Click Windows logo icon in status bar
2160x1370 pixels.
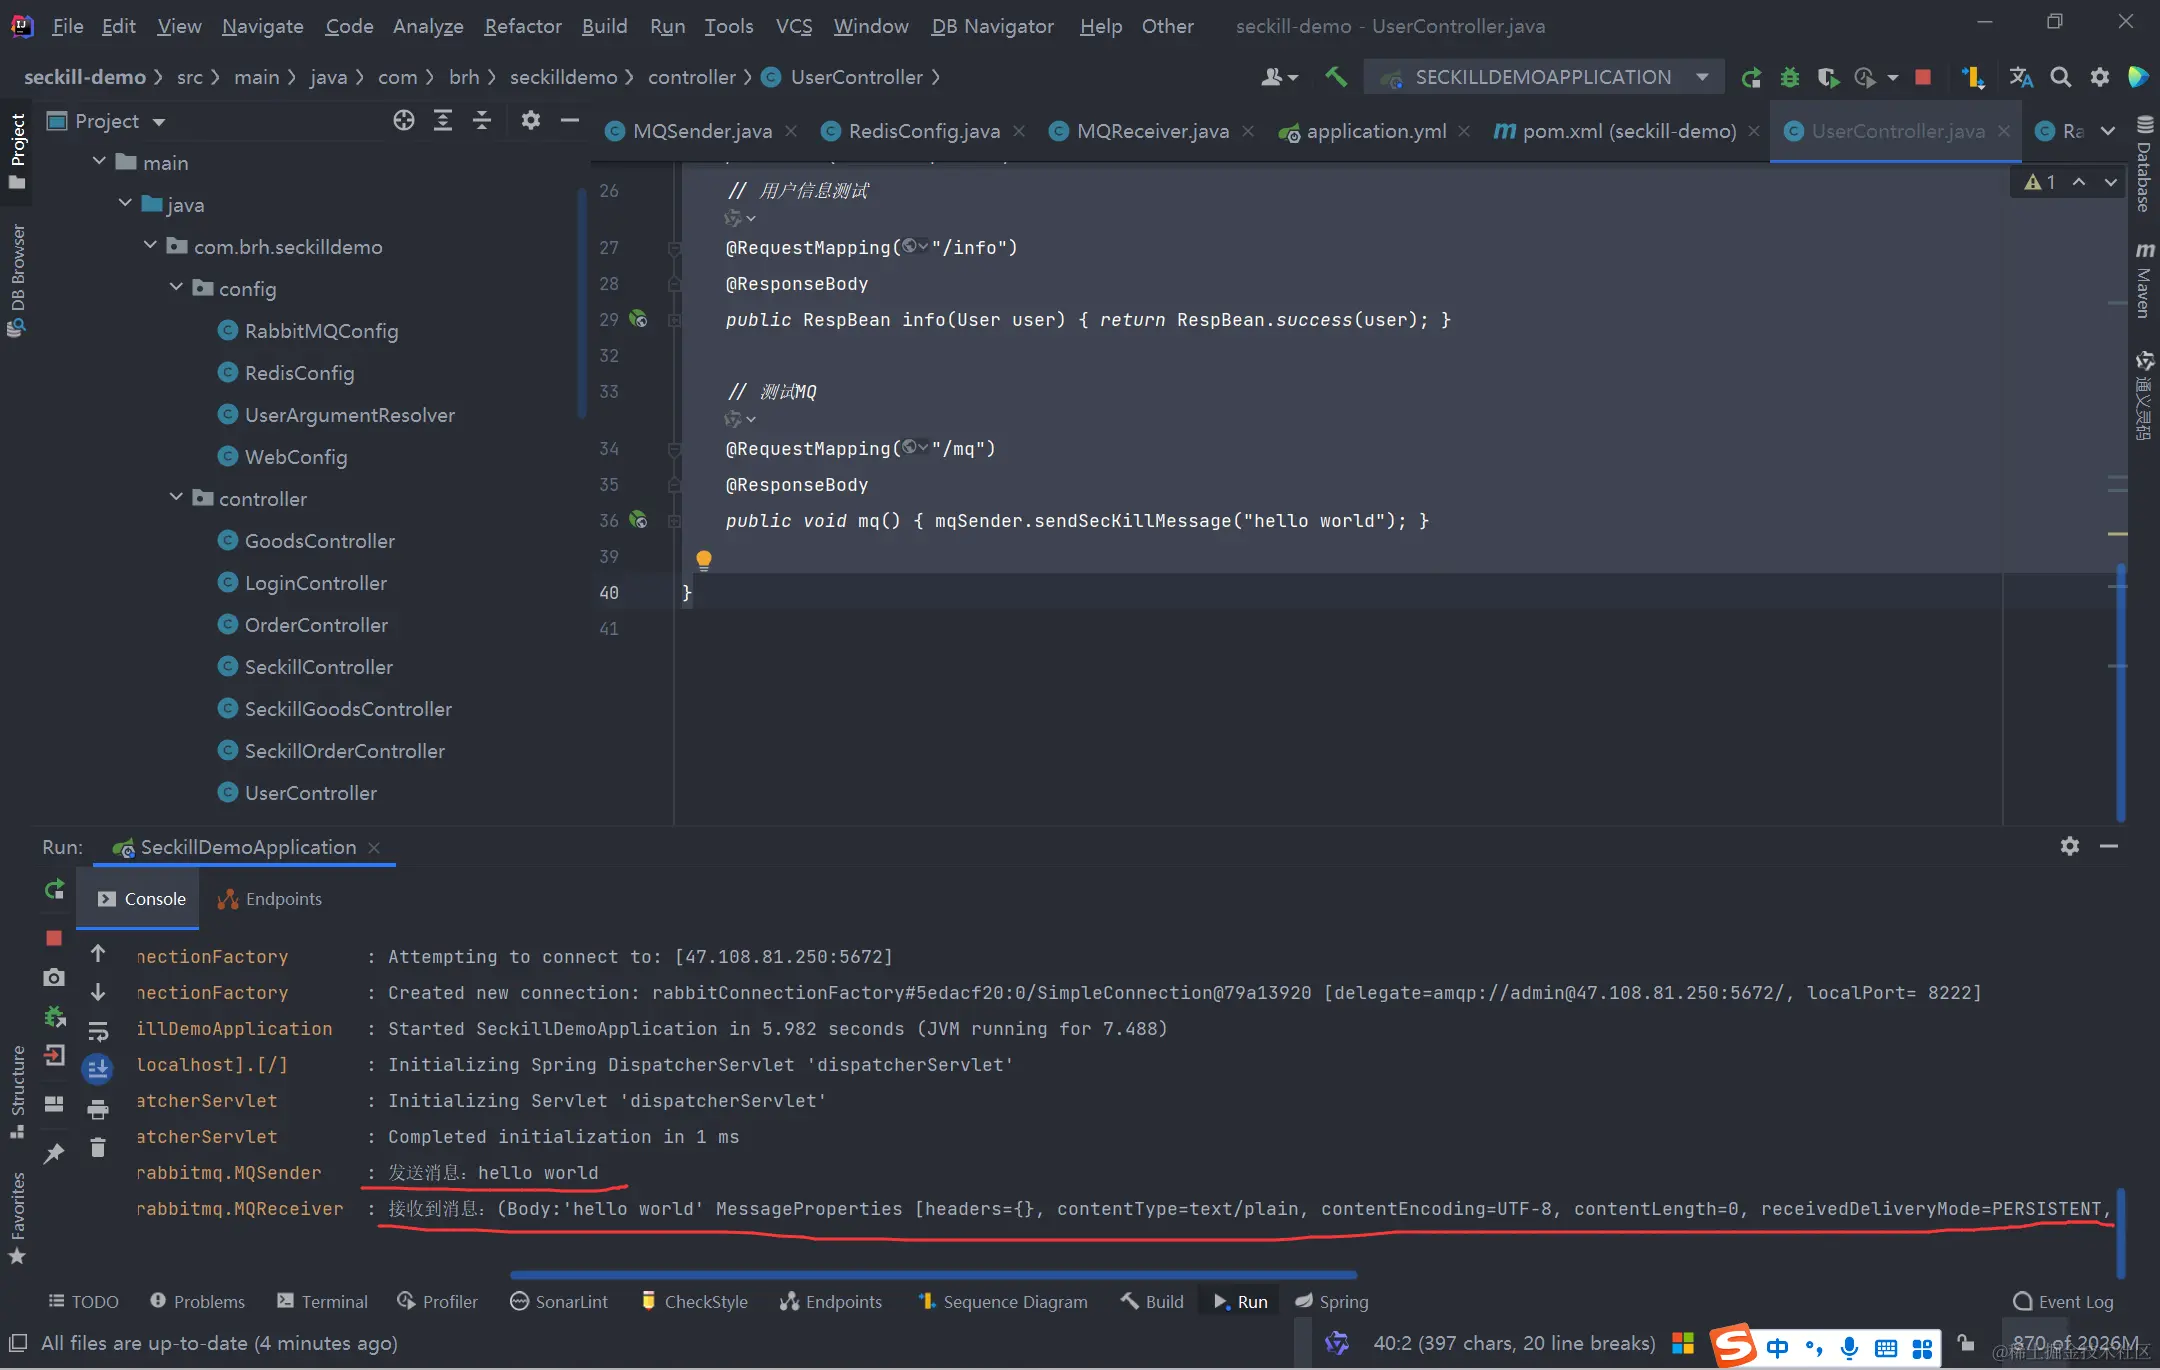point(1683,1343)
